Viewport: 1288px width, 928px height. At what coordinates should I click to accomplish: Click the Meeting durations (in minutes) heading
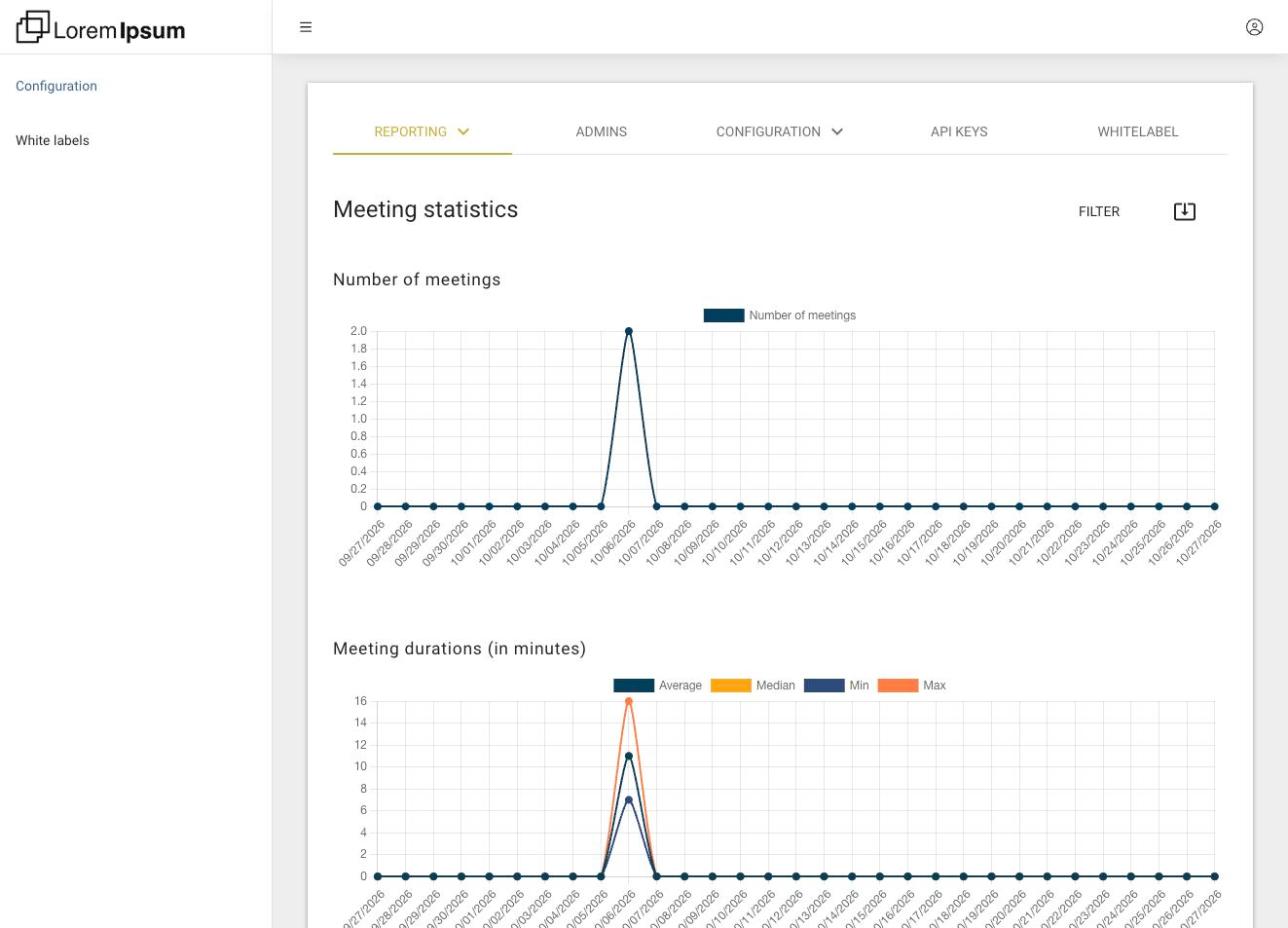[459, 648]
